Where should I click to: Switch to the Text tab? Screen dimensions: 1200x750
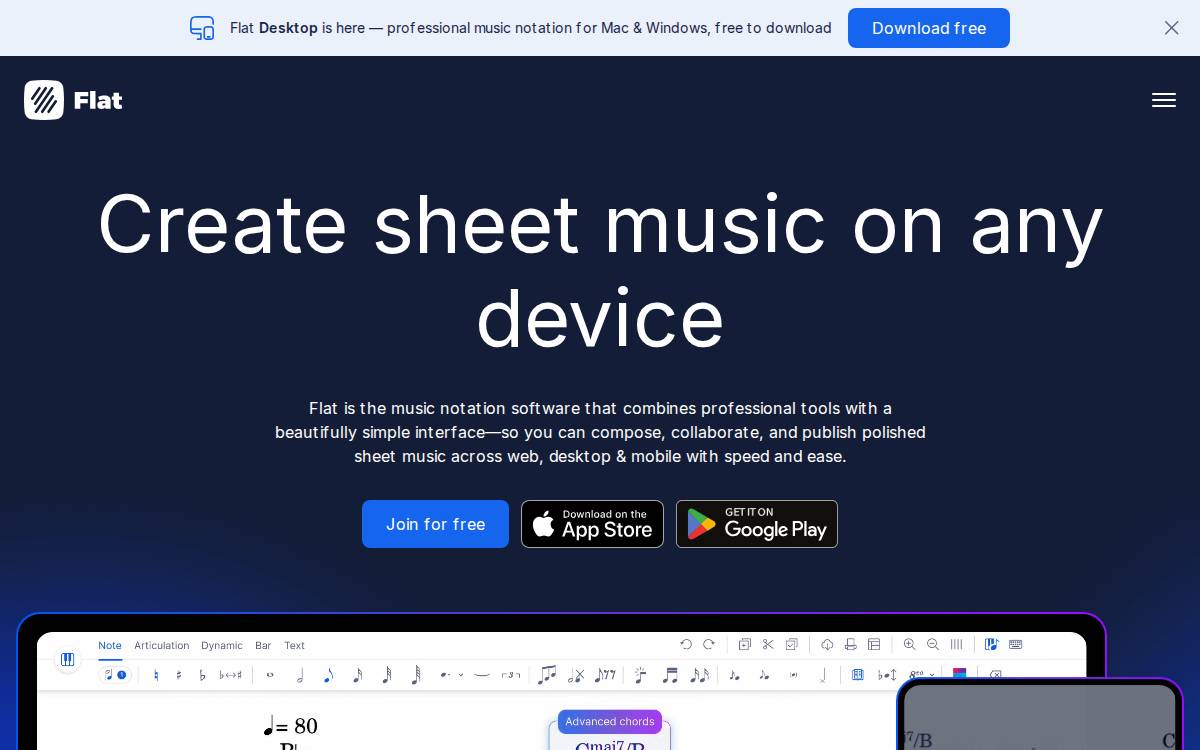click(294, 645)
